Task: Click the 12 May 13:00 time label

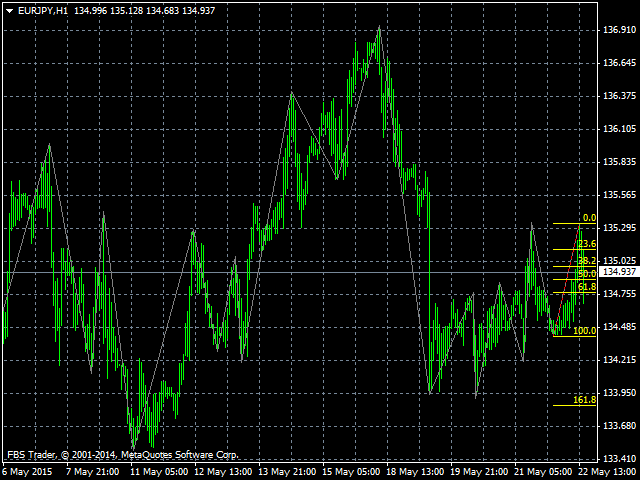Action: [x=224, y=472]
